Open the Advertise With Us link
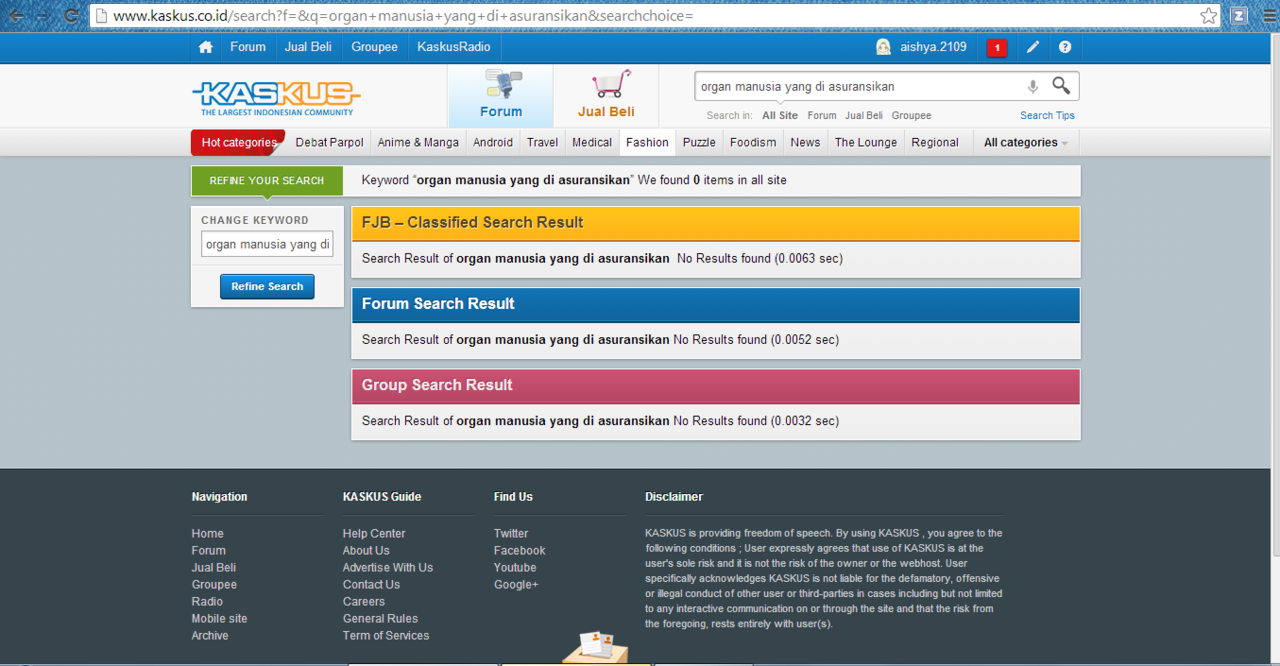 click(x=388, y=568)
